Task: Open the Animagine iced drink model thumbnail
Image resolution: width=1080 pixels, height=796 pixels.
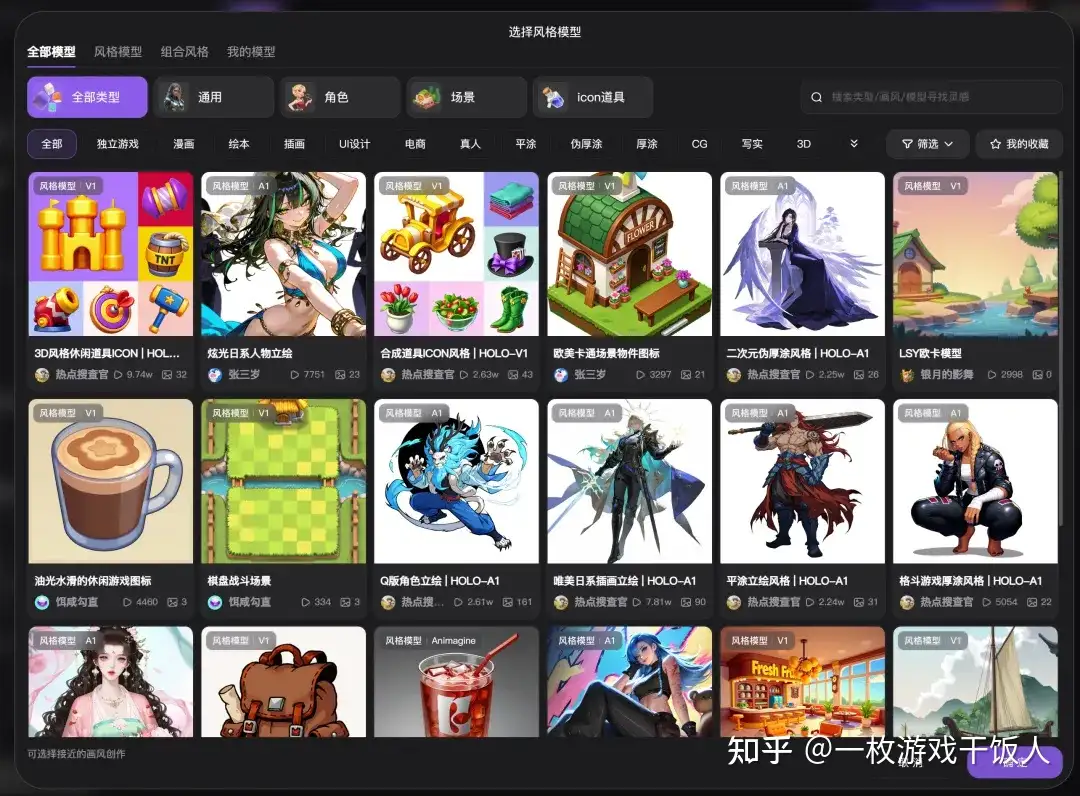Action: pos(457,682)
